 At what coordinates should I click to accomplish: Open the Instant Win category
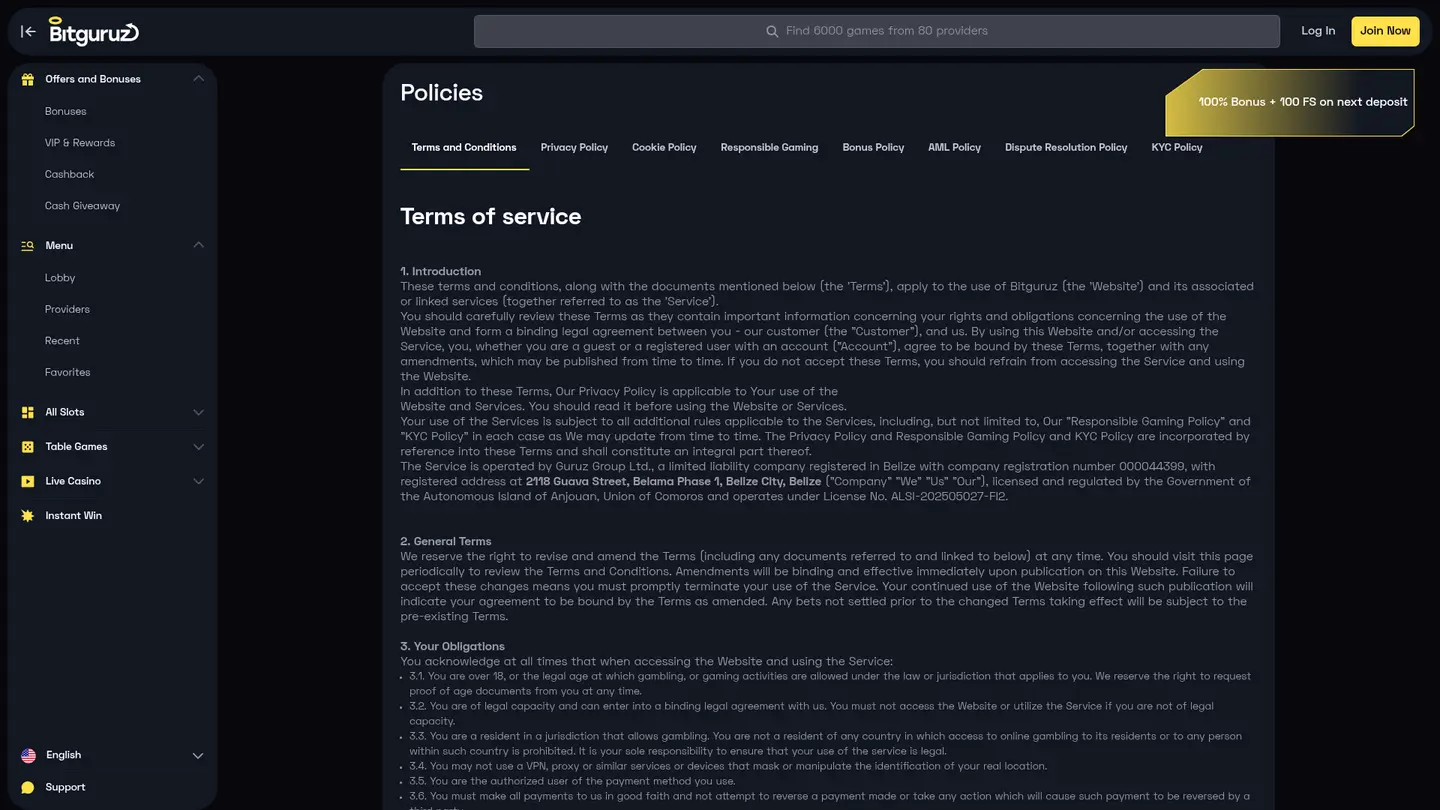coord(73,516)
